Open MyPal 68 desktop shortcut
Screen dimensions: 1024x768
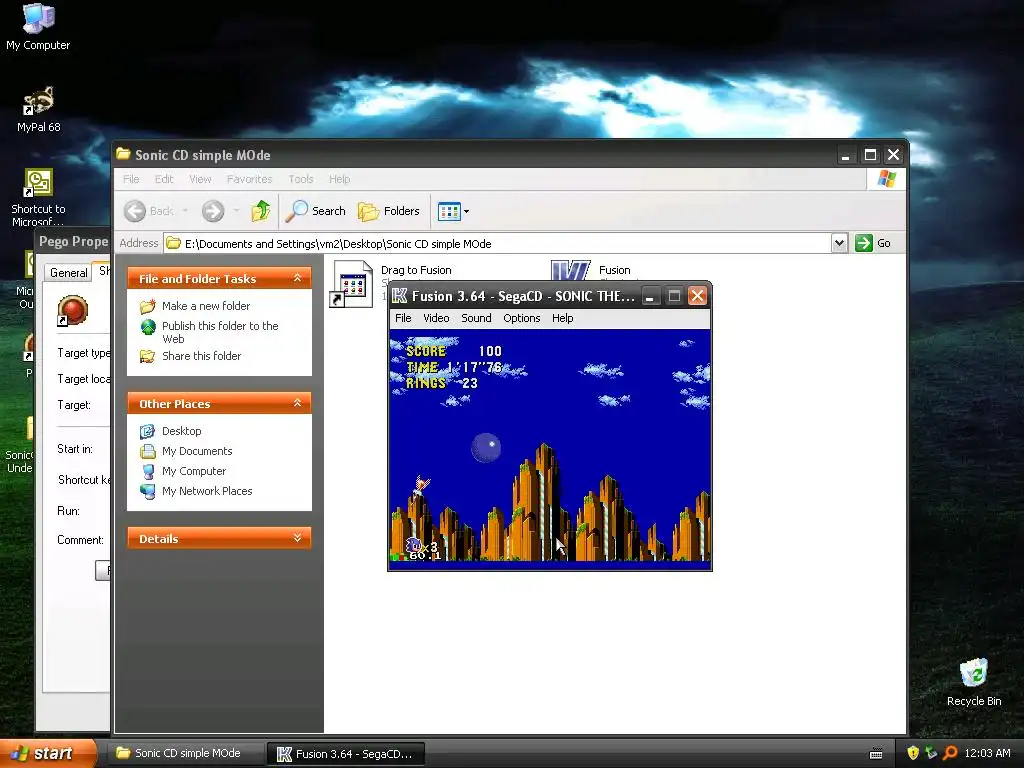pos(39,109)
